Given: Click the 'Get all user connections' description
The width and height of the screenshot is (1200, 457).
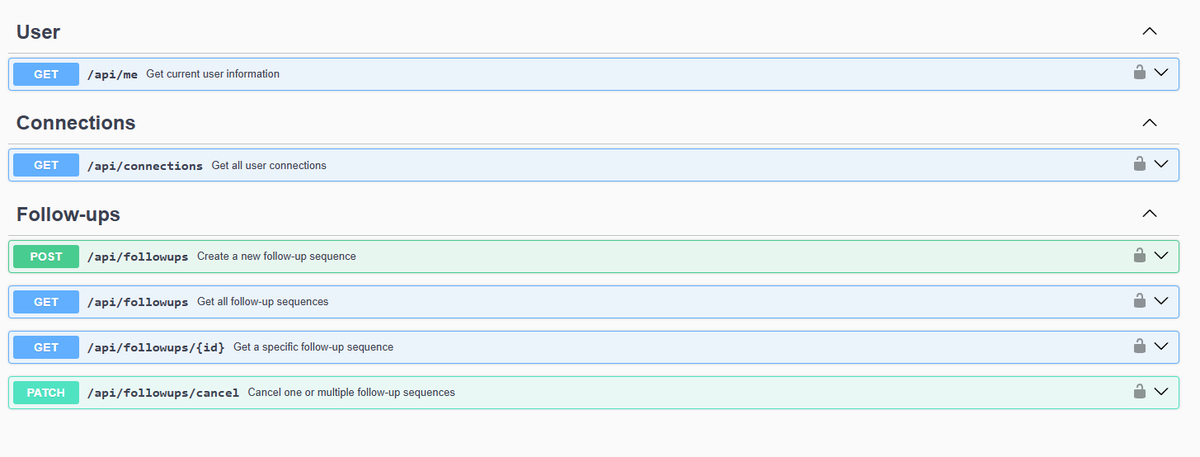Looking at the screenshot, I should point(269,165).
